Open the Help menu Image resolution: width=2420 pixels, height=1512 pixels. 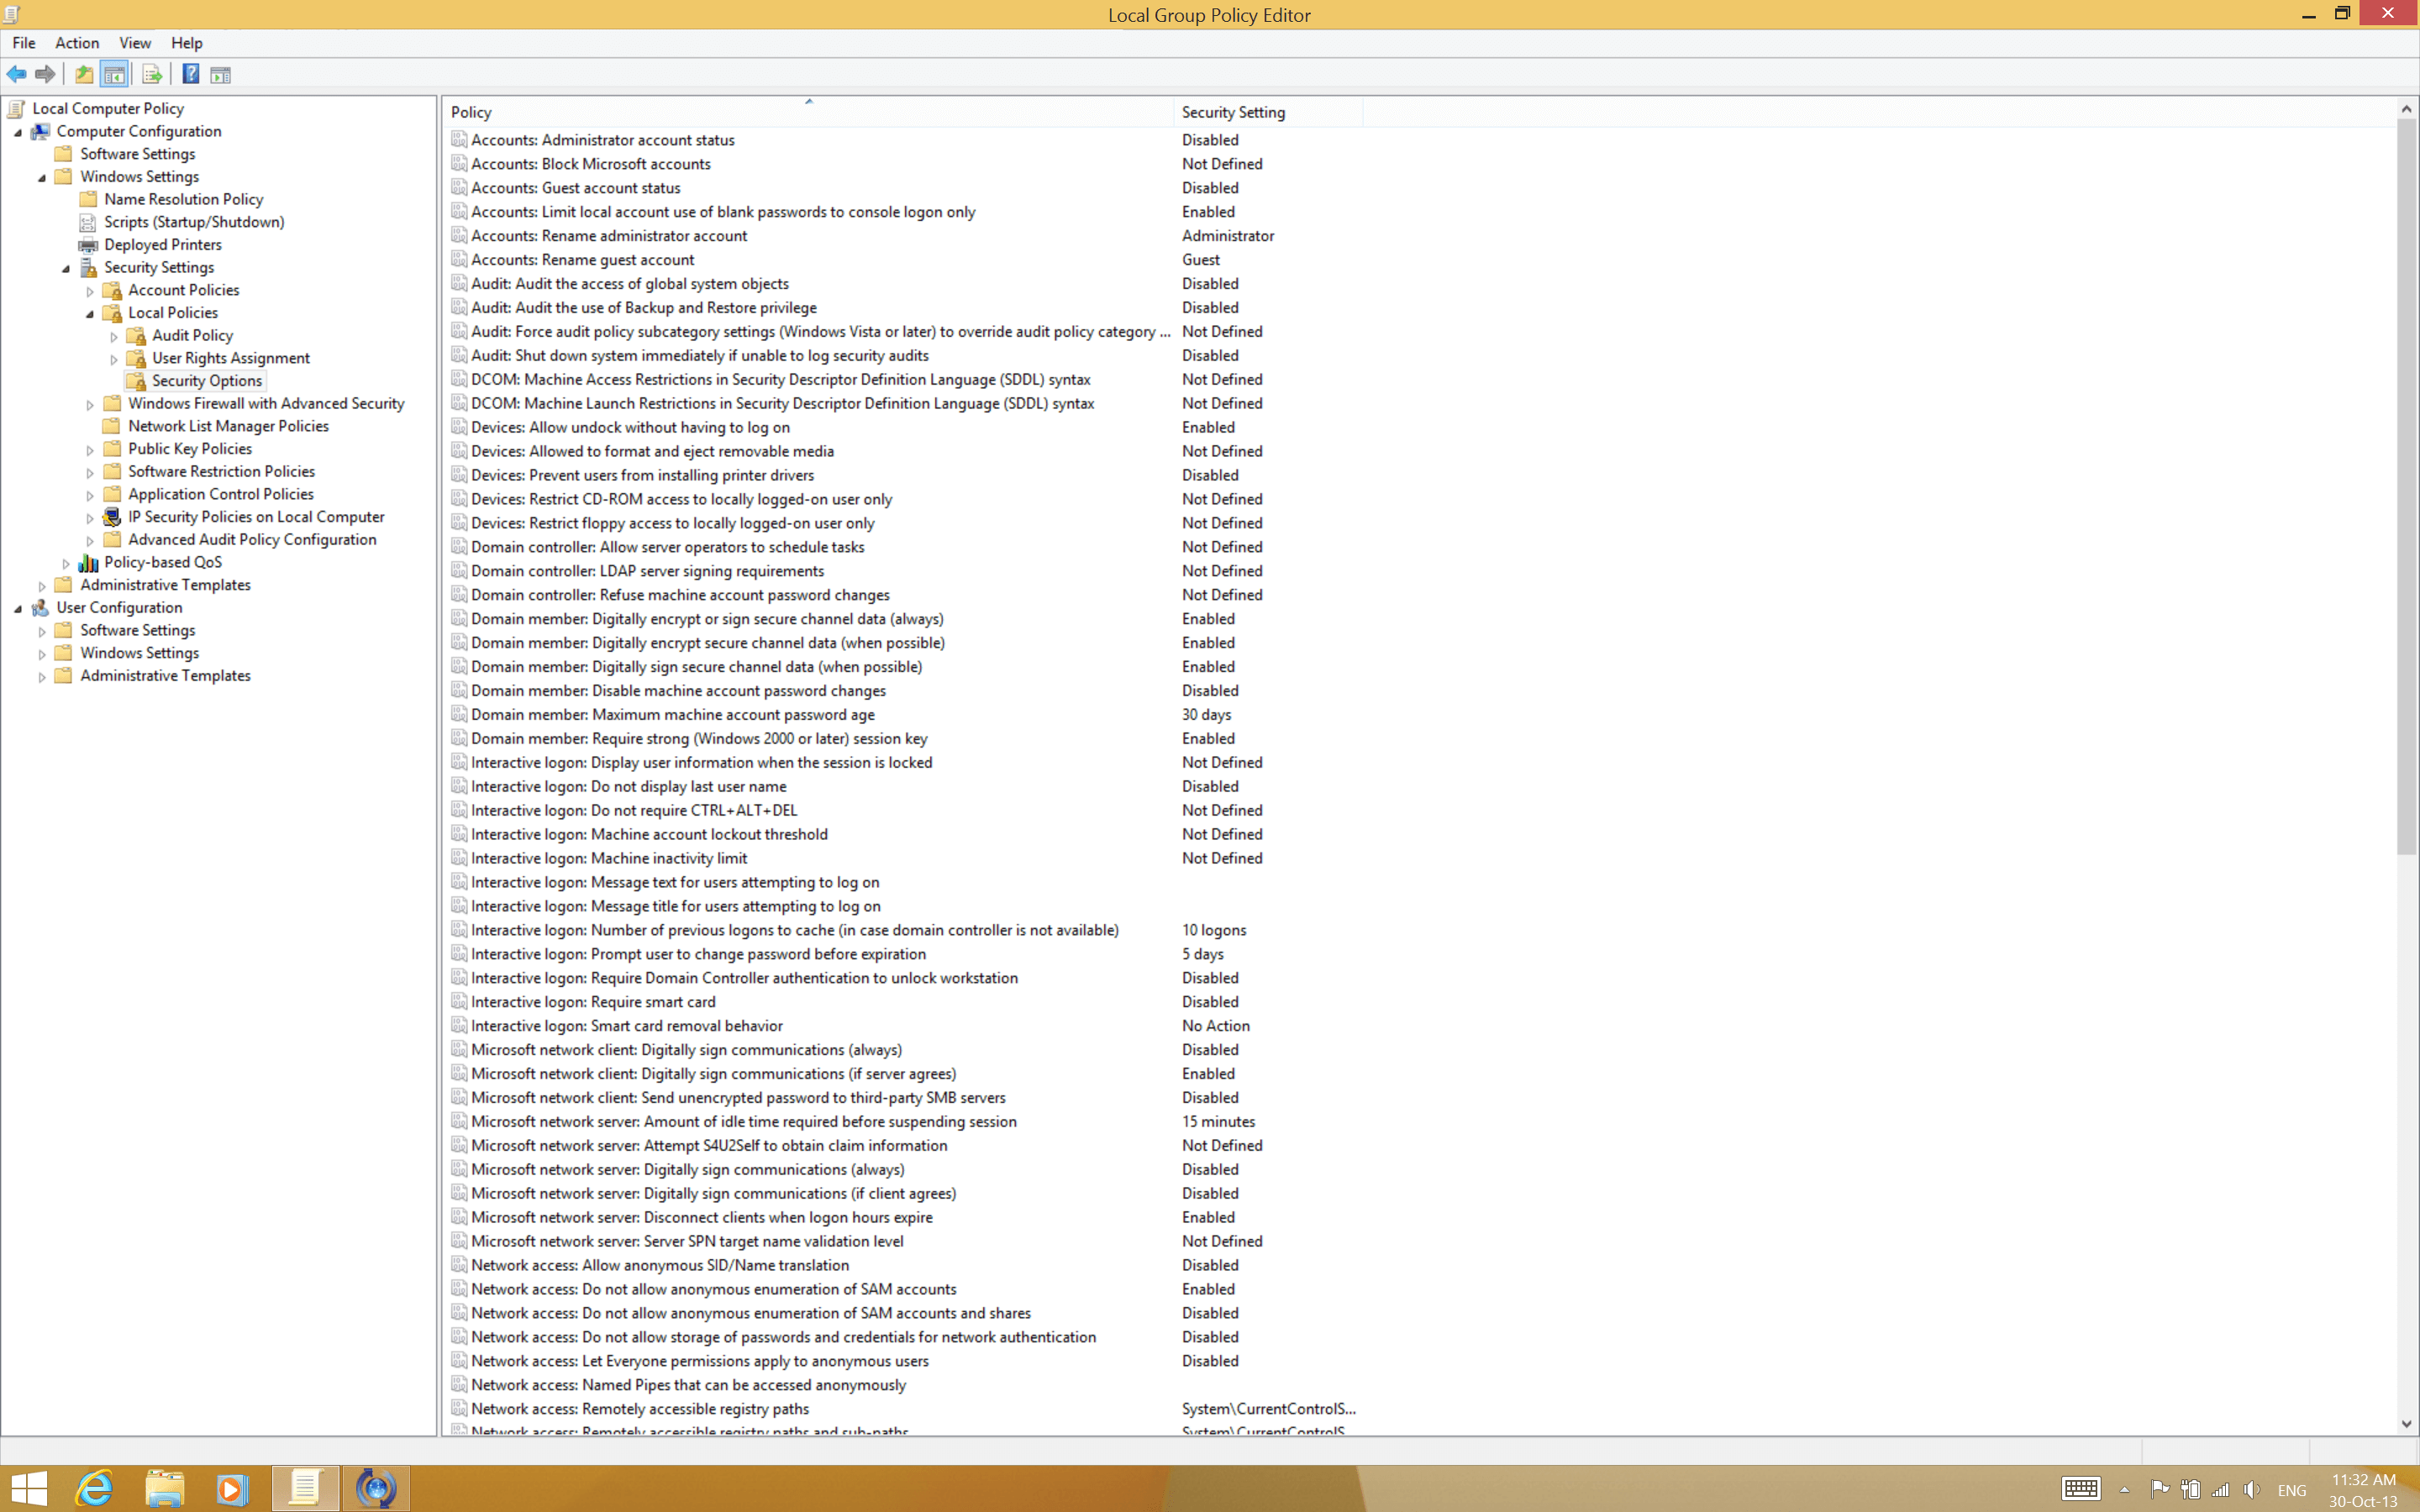tap(187, 43)
